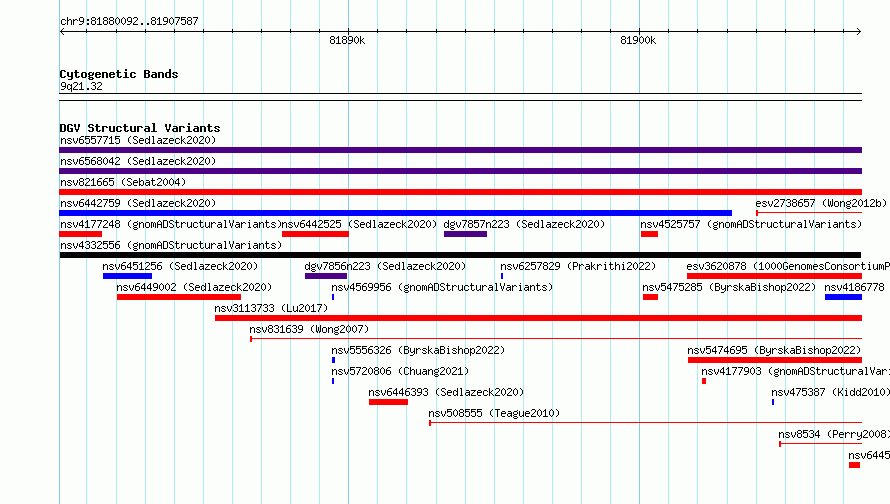Open nsv6257829 (Prakrithi2022) label

click(x=578, y=266)
